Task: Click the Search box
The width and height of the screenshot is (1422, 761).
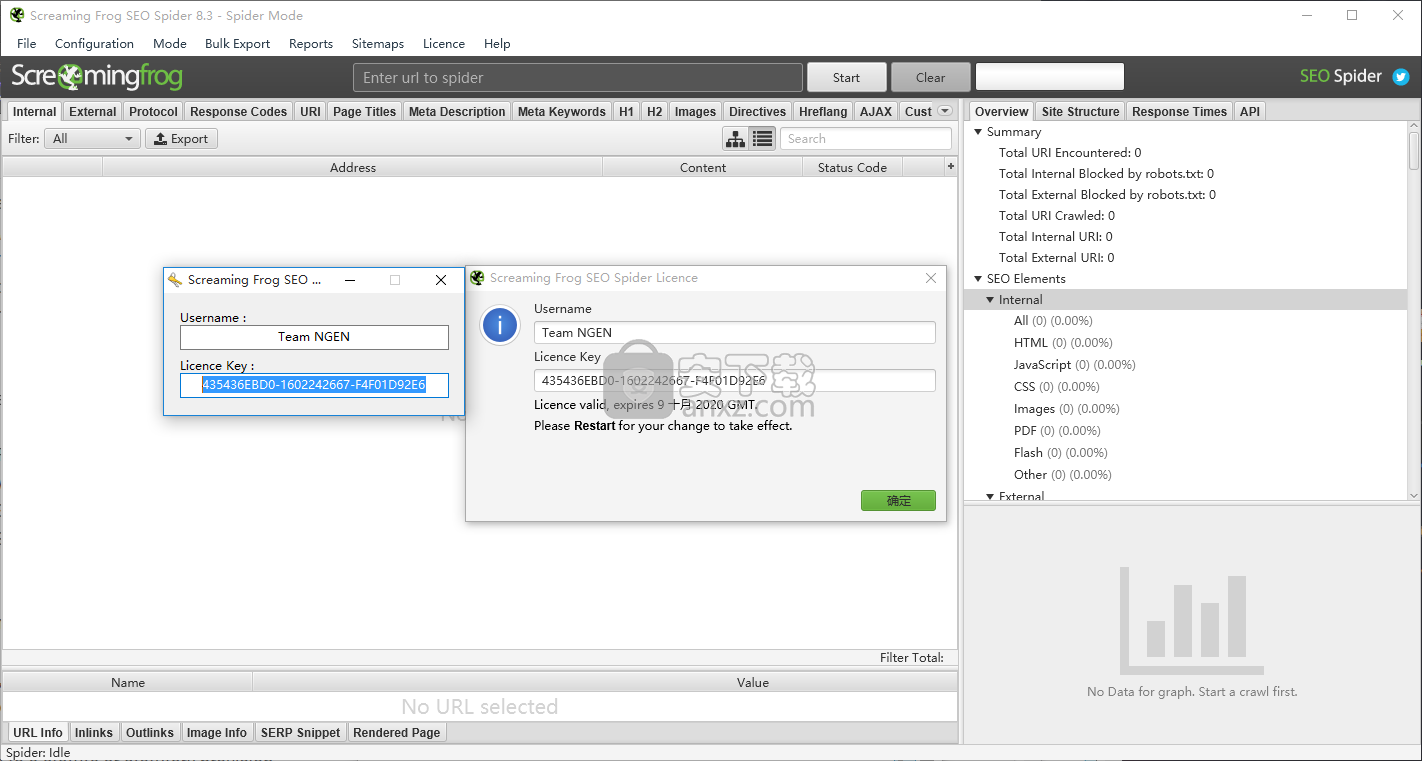Action: coord(866,139)
